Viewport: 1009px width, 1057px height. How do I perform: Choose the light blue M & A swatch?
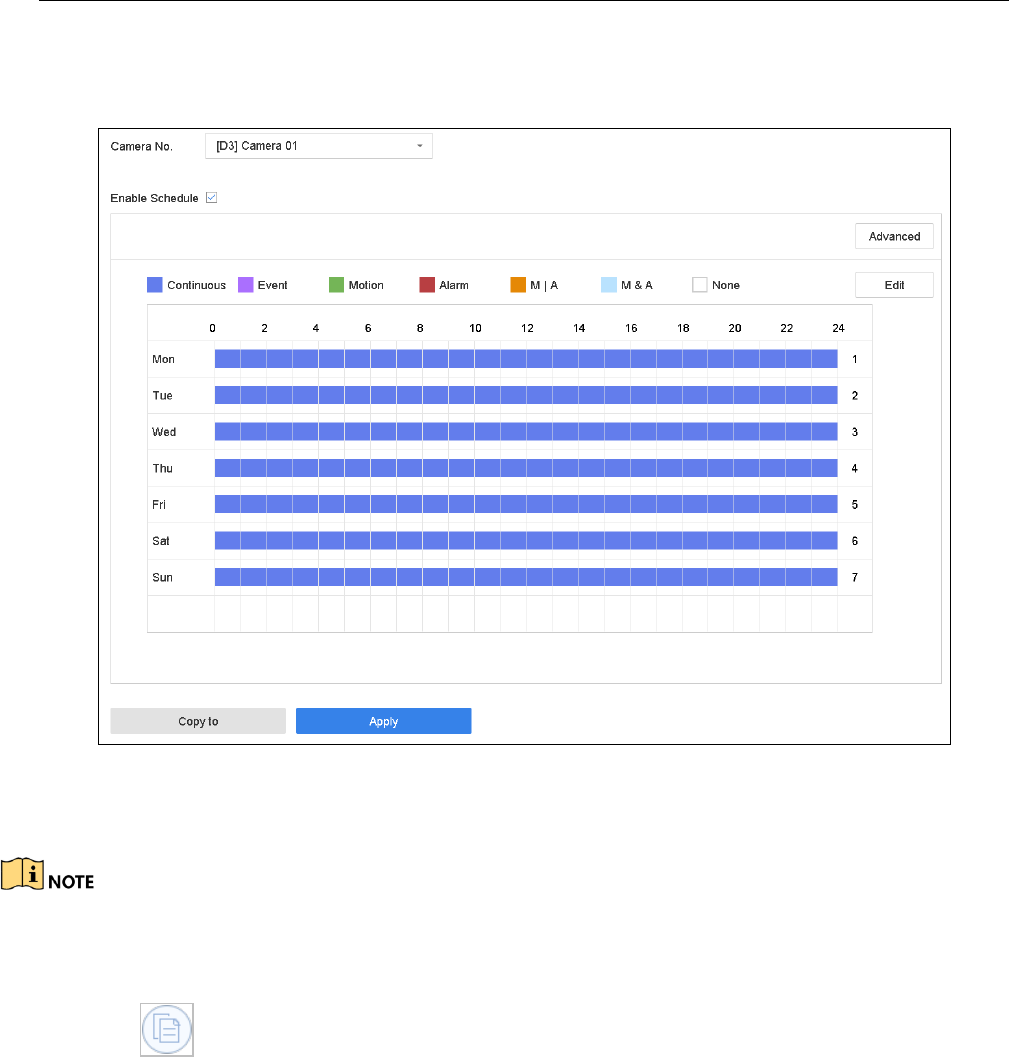[x=609, y=285]
